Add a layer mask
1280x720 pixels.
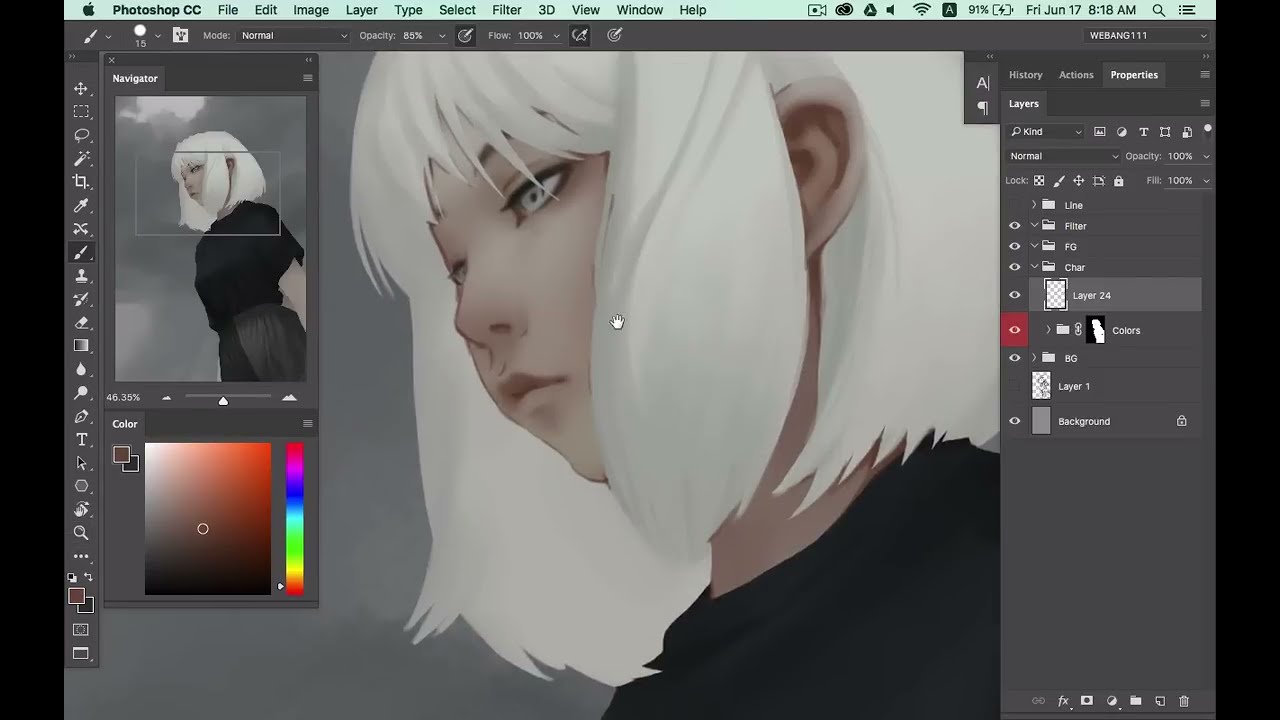[x=1087, y=701]
